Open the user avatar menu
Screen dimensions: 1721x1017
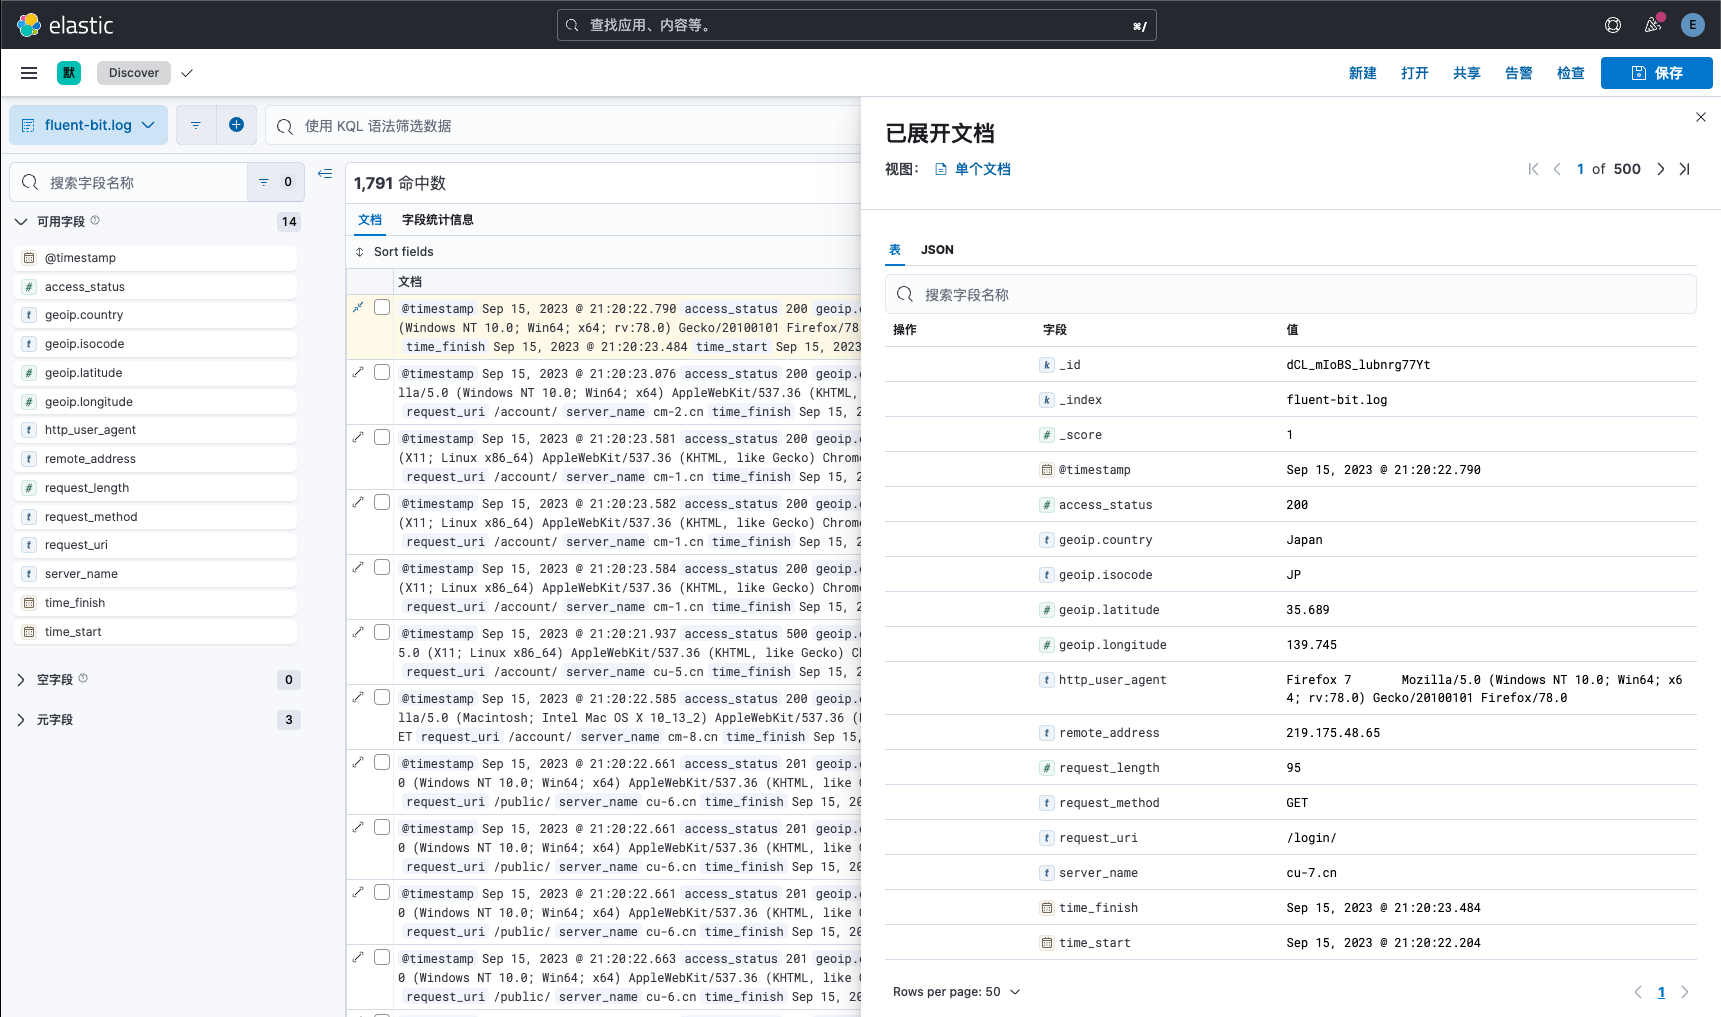[1692, 25]
